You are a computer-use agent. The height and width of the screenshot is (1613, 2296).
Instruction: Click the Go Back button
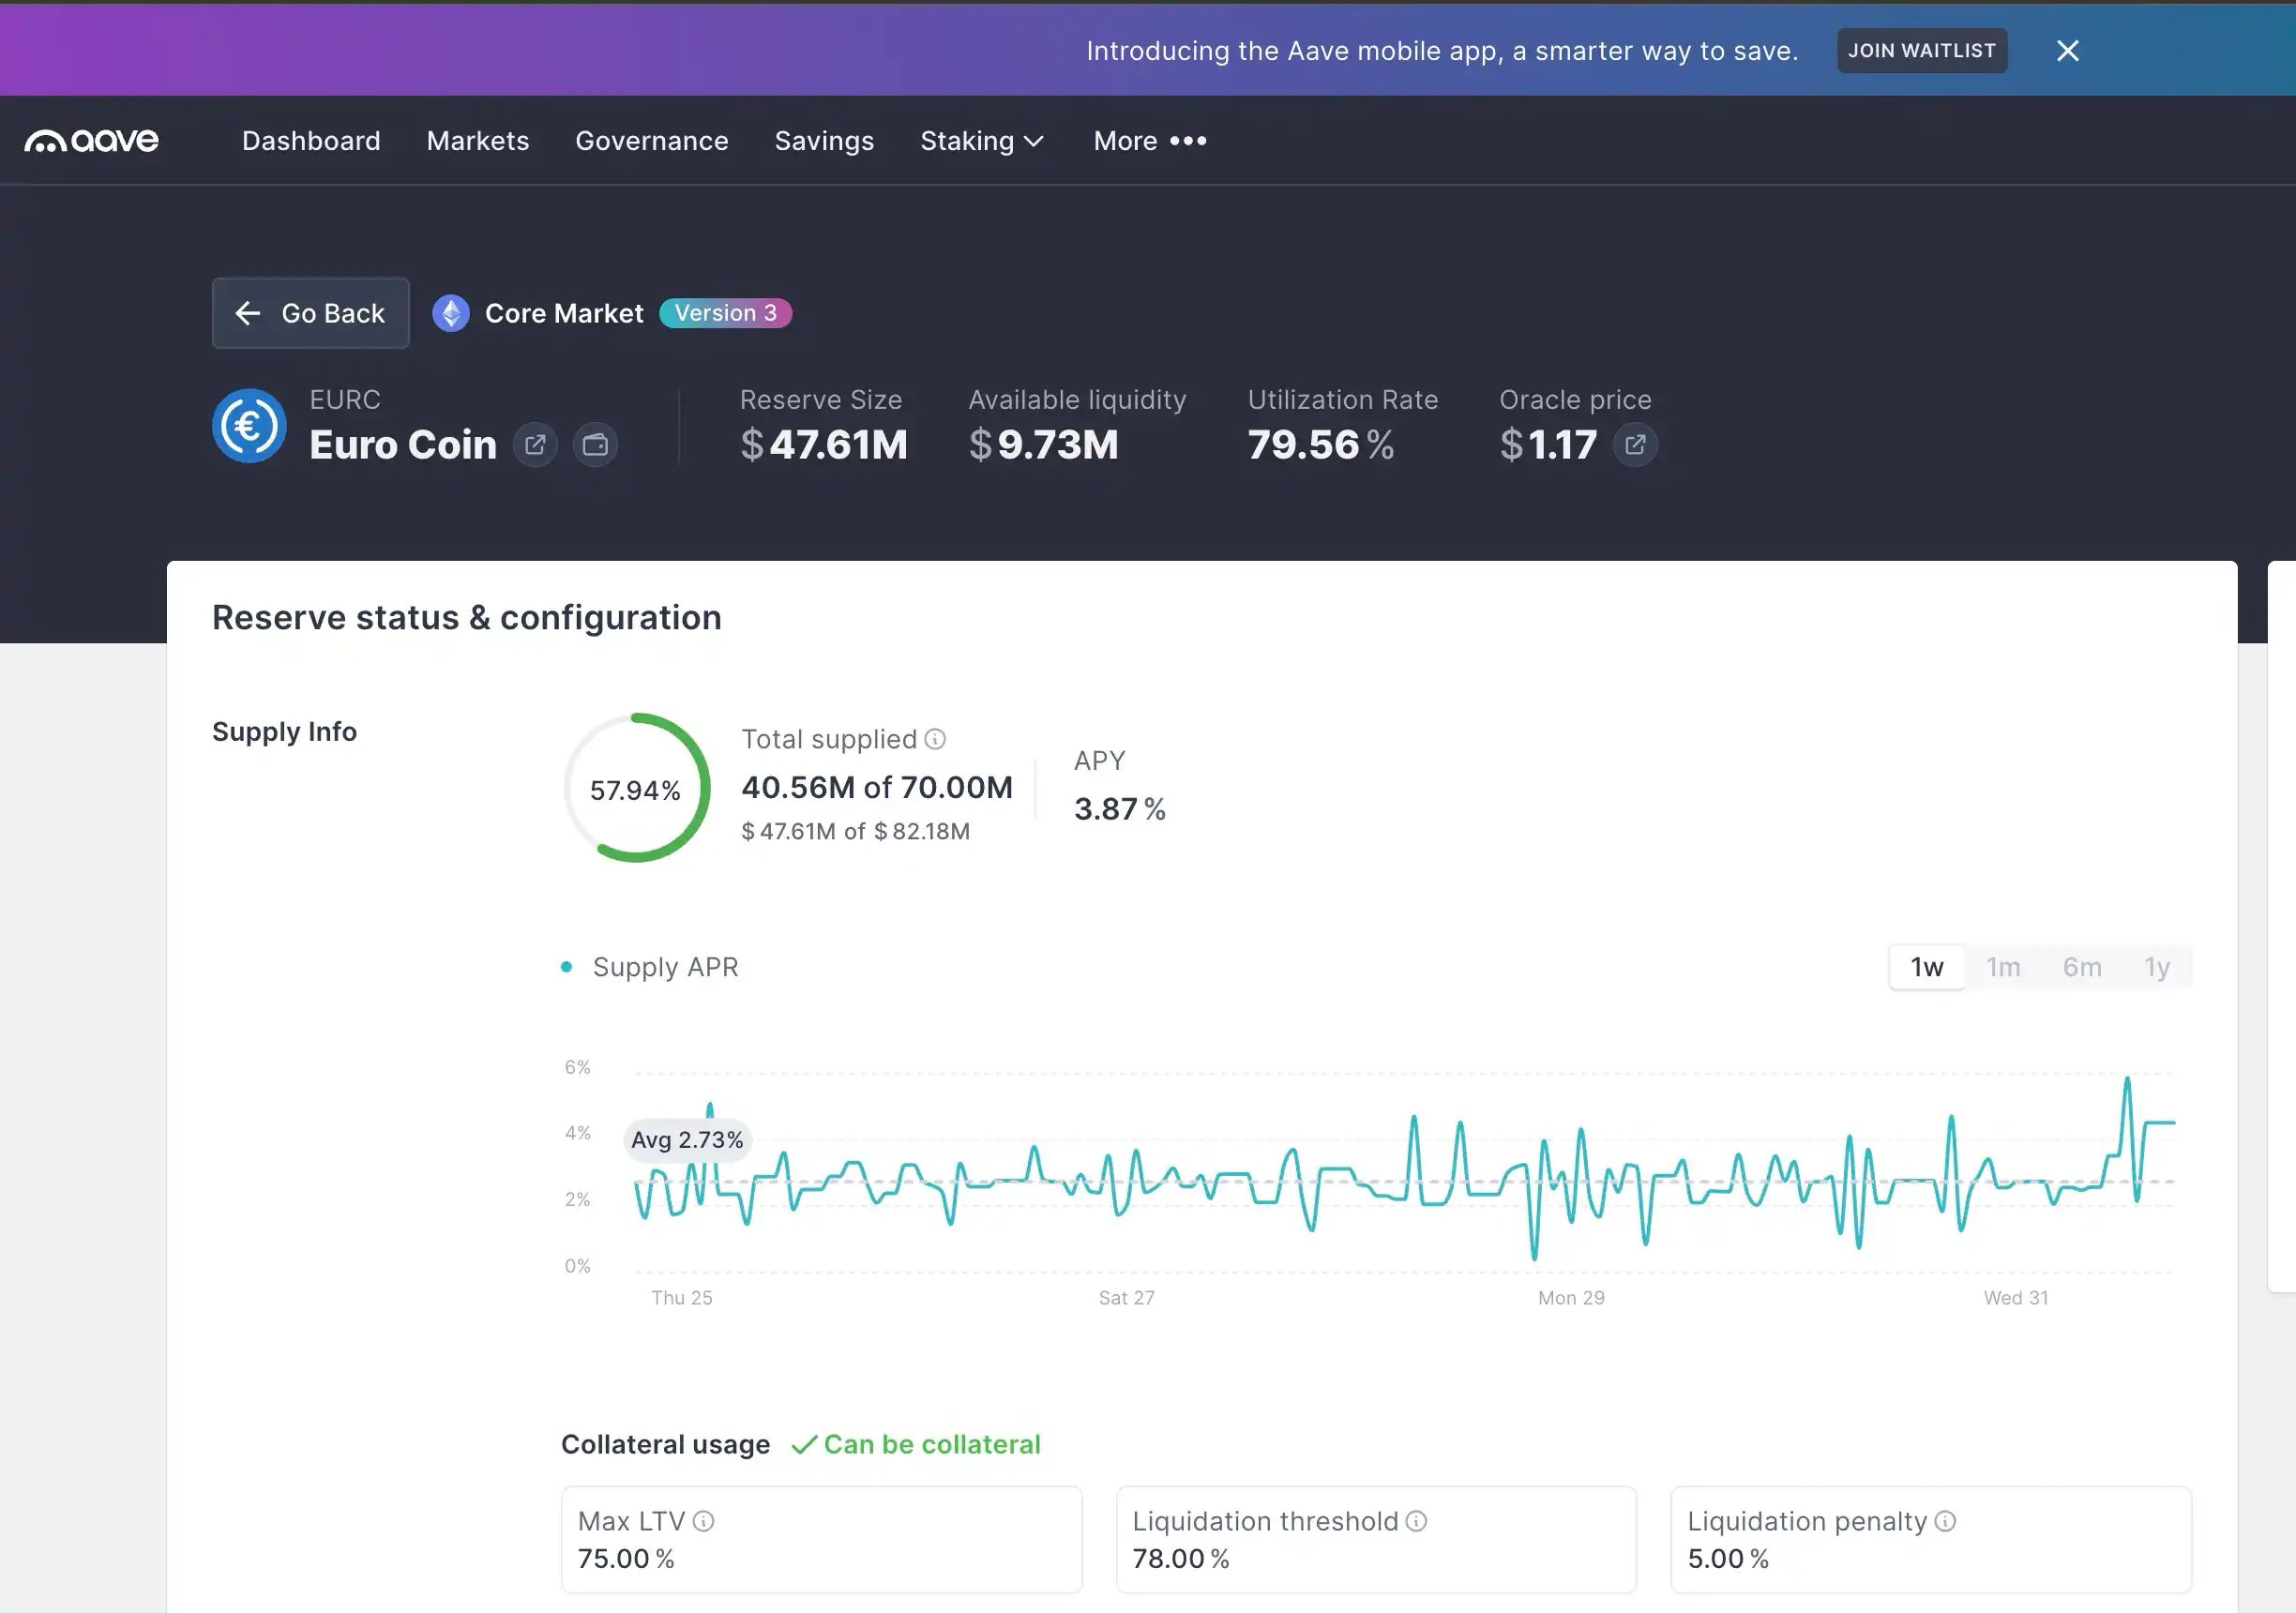[310, 313]
